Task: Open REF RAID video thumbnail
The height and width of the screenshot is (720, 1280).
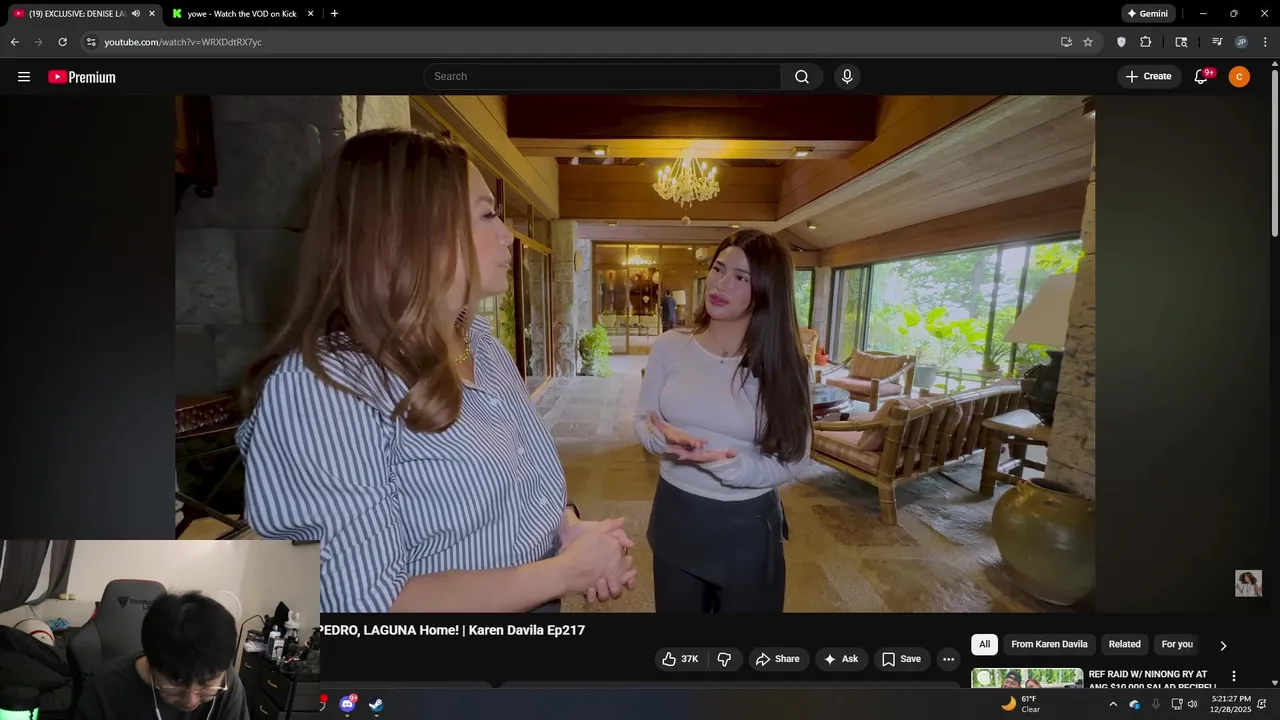Action: tap(1027, 678)
